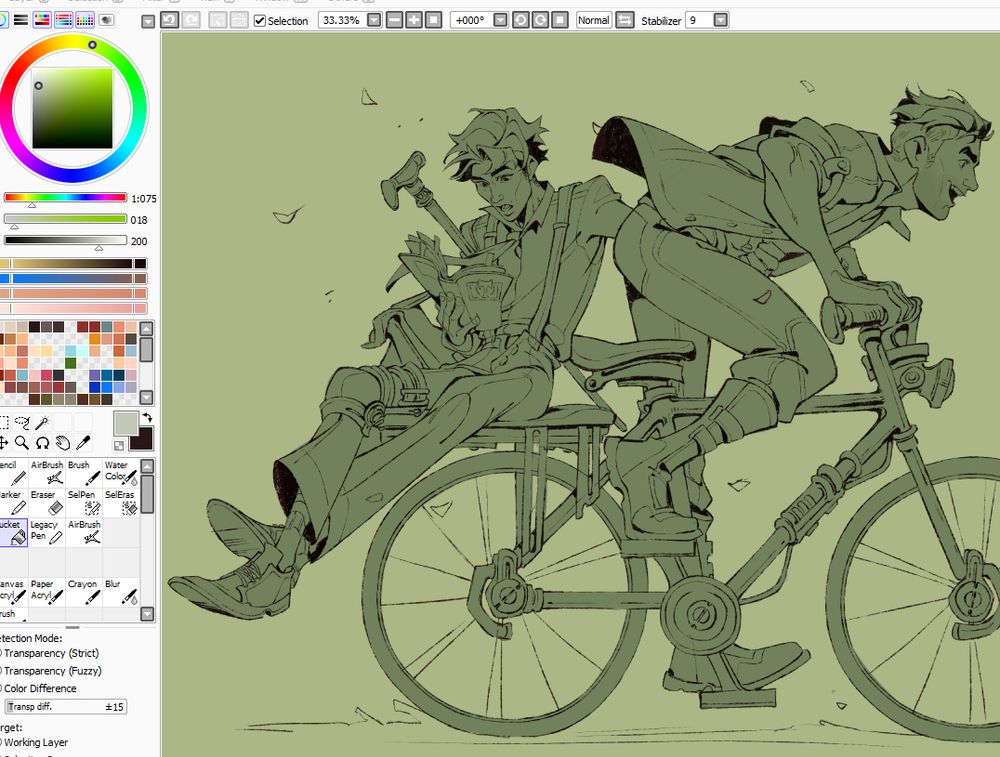Open the Stabilizer level dropdown
The height and width of the screenshot is (757, 1000).
721,20
